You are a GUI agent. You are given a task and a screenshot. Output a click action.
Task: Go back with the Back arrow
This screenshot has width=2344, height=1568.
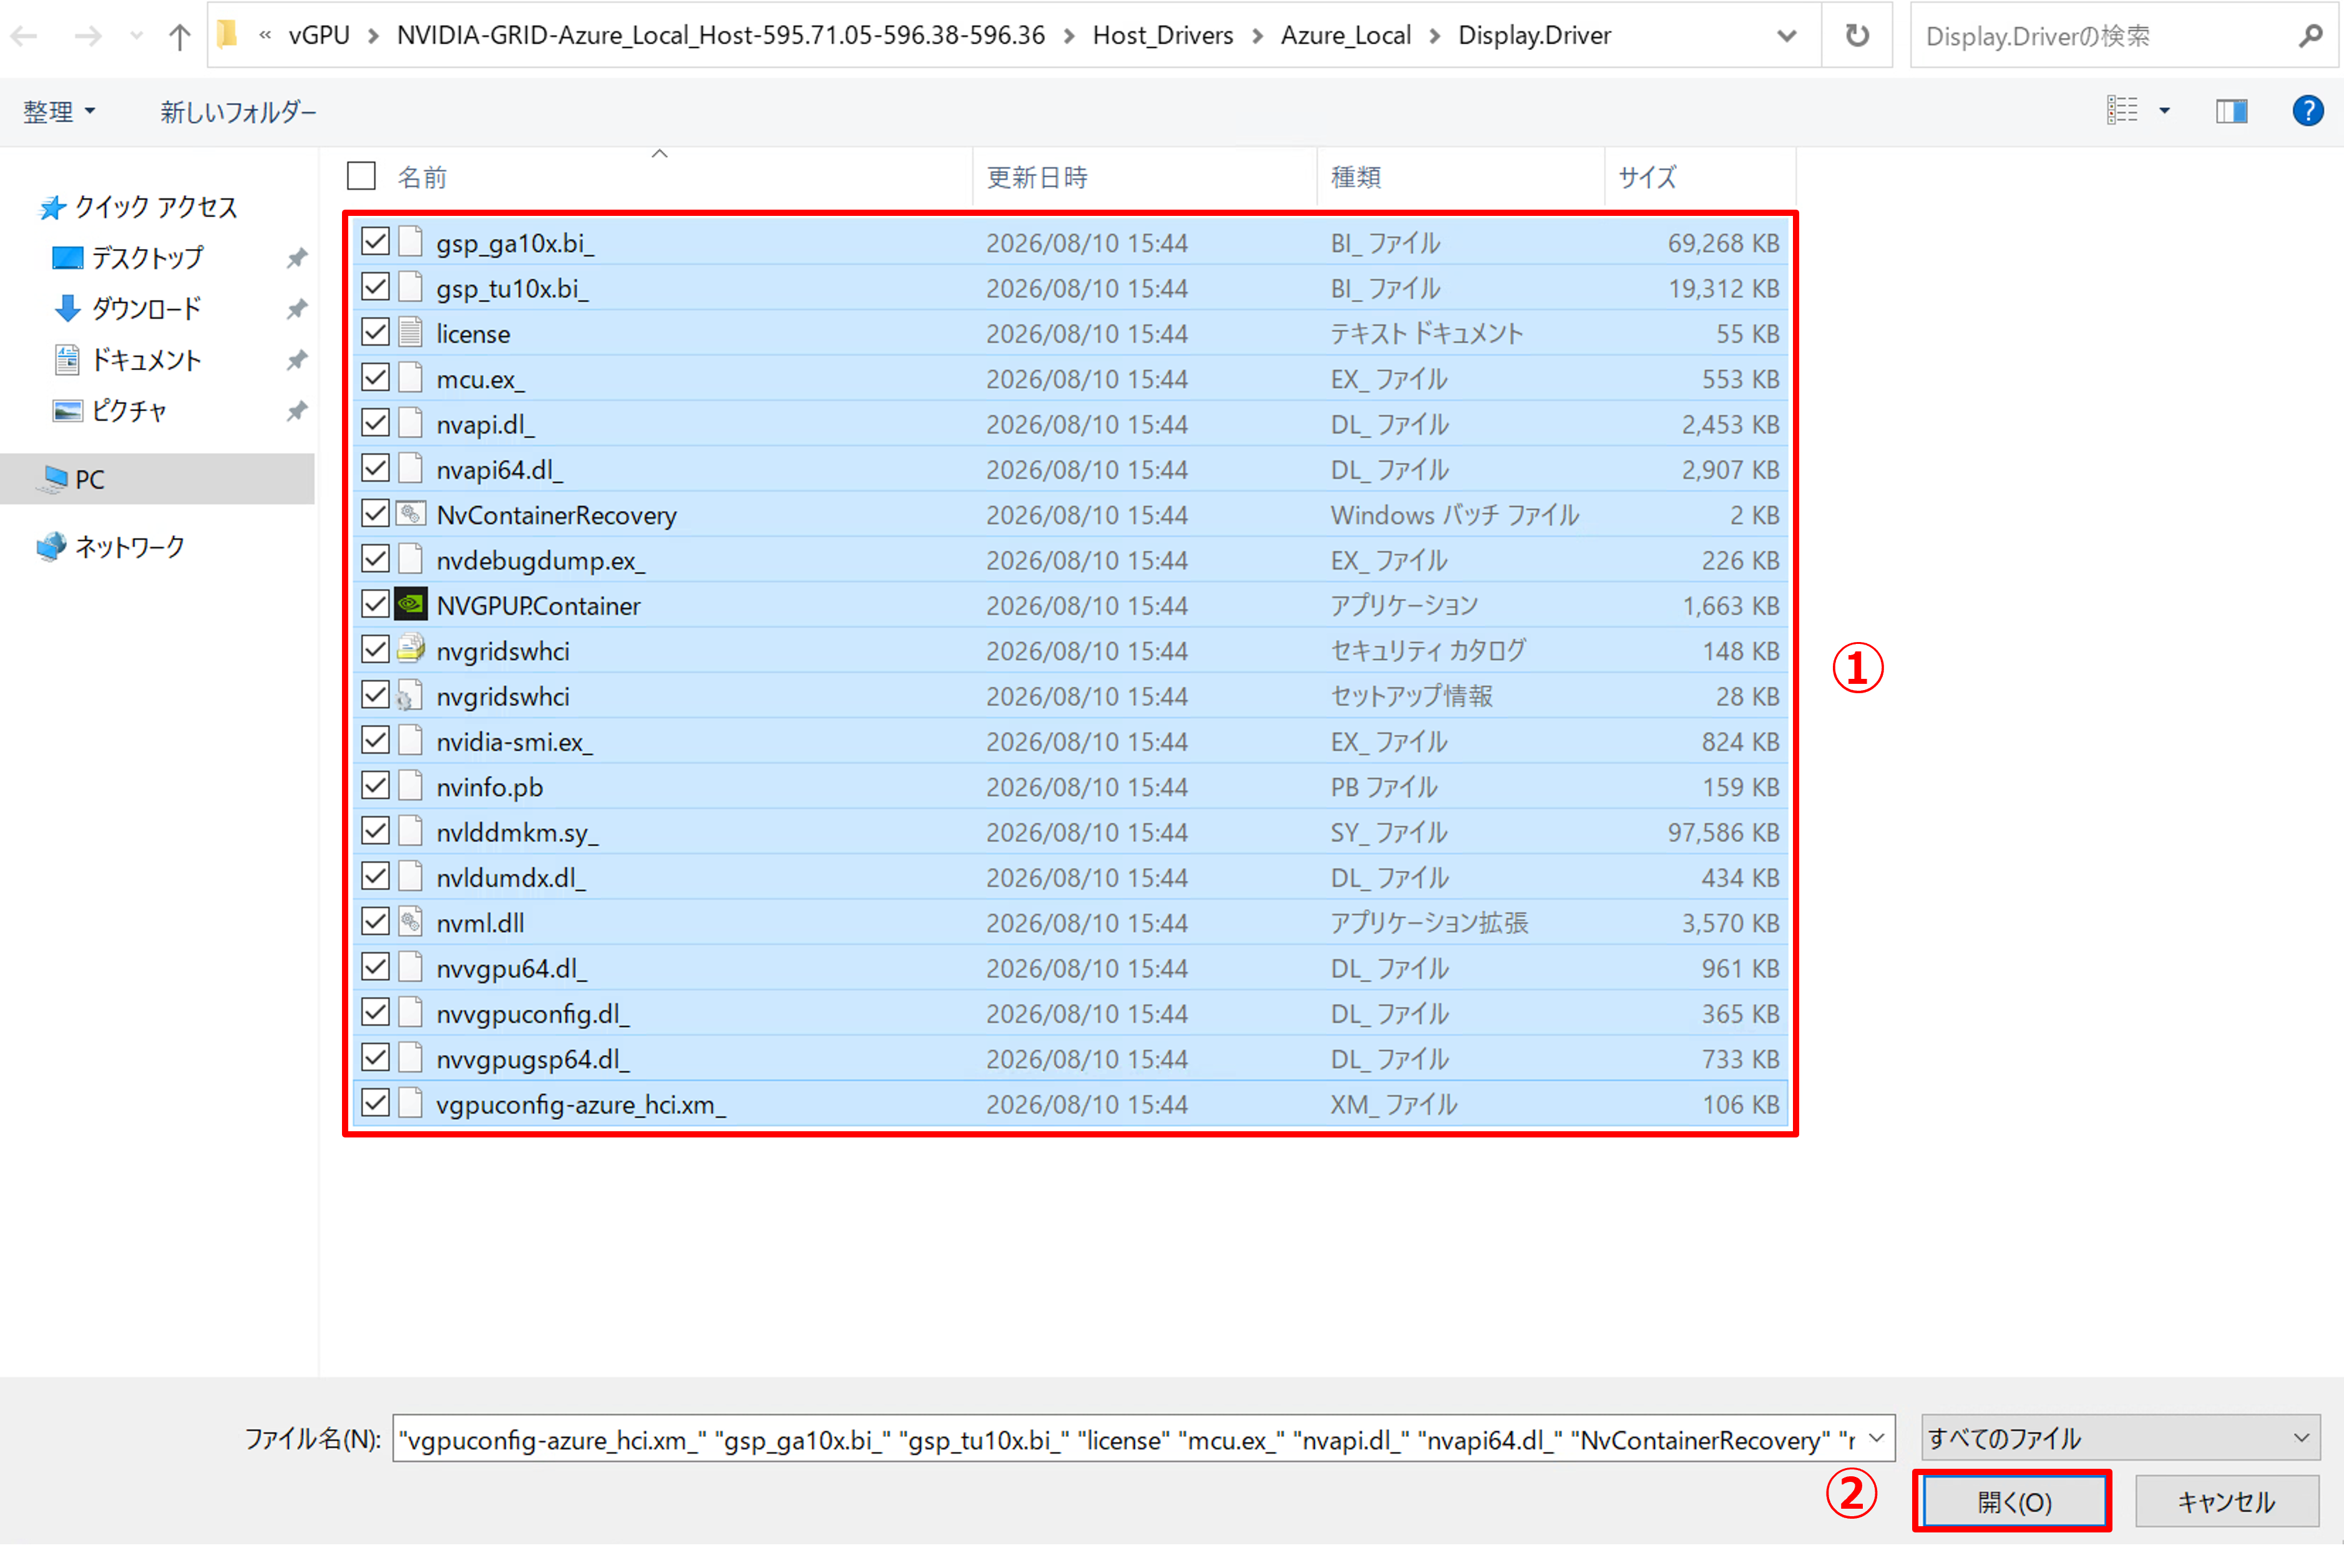click(24, 37)
